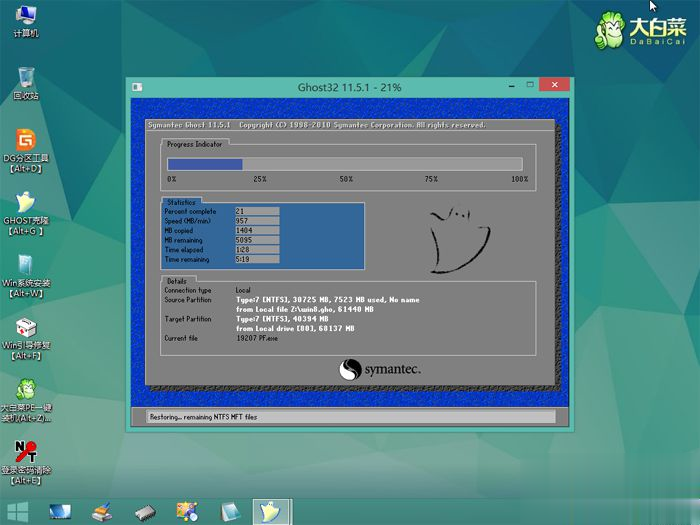700x525 pixels.
Task: Click the notepad taskbar icon
Action: [230, 512]
